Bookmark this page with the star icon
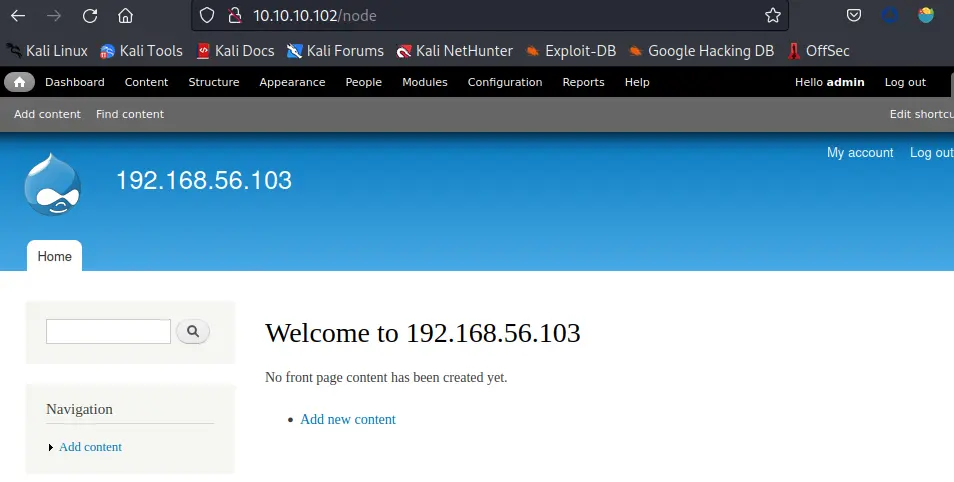 tap(773, 15)
